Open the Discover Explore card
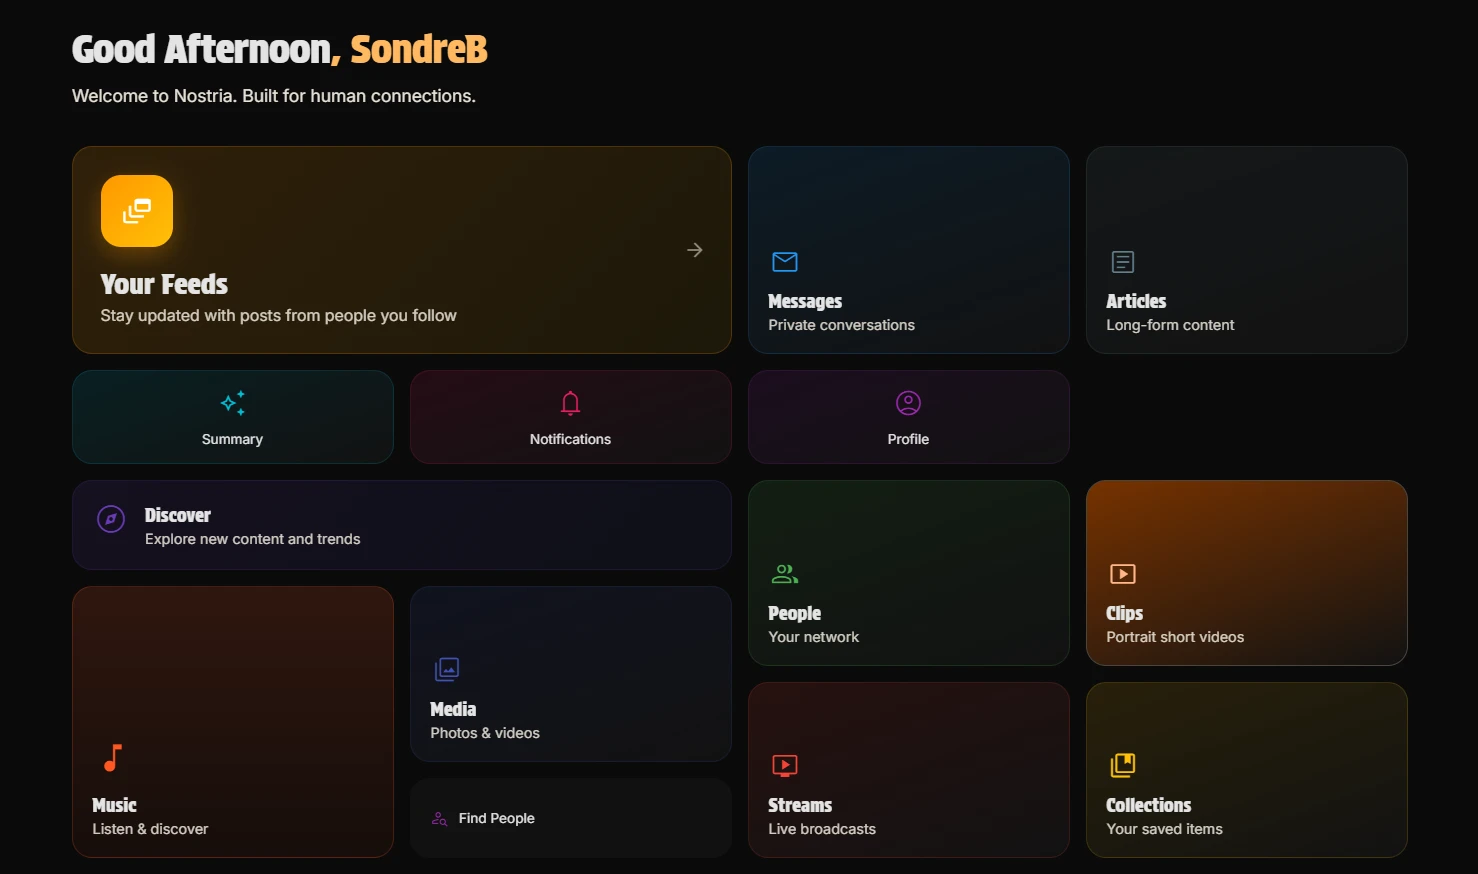Viewport: 1478px width, 874px height. point(401,525)
